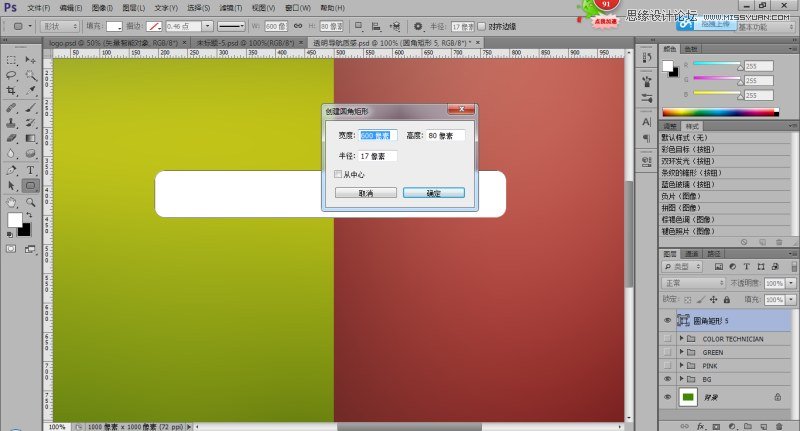Select the Gradient tool

(31, 138)
